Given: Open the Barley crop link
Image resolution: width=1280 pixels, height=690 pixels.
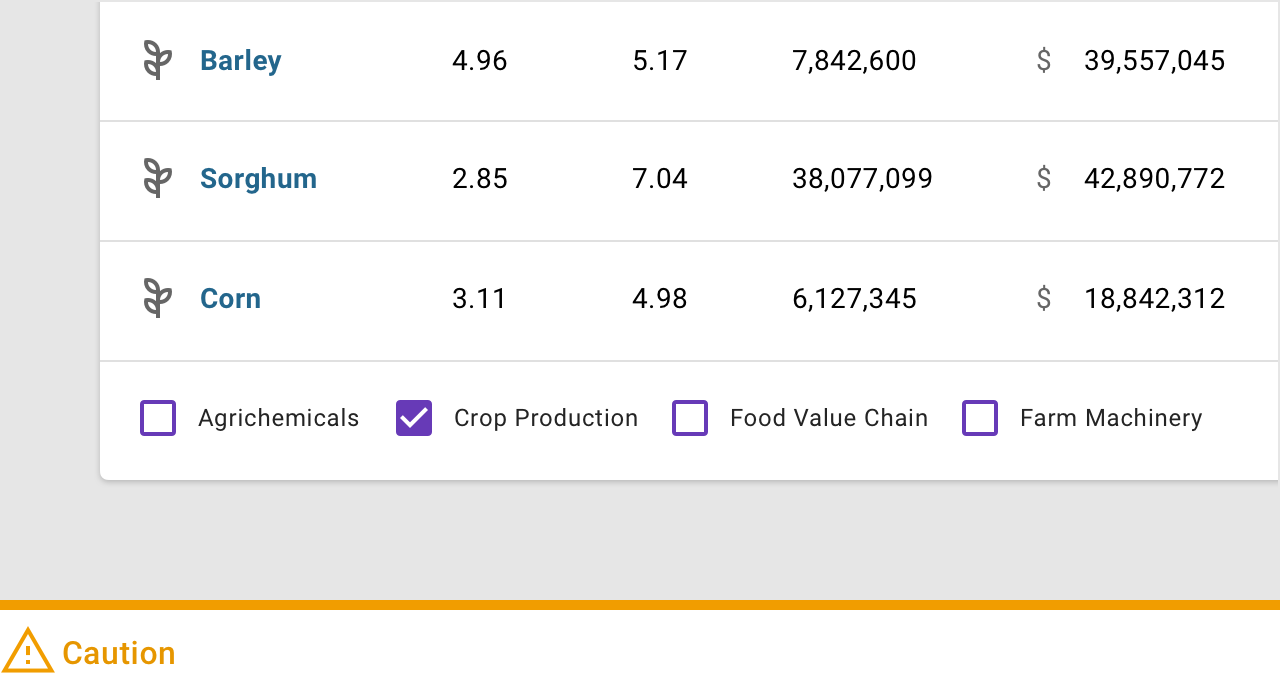Looking at the screenshot, I should tap(240, 61).
